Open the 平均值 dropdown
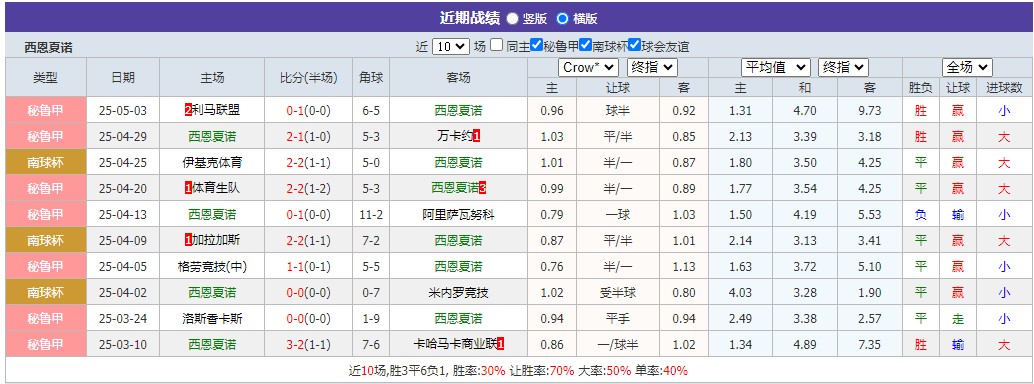The height and width of the screenshot is (384, 1034). pos(776,67)
